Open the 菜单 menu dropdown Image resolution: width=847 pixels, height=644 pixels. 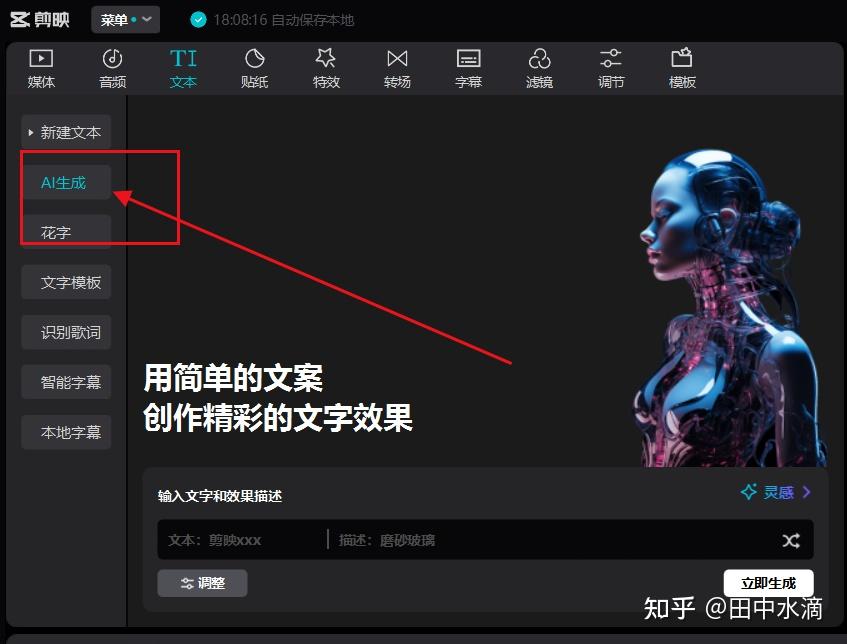125,20
